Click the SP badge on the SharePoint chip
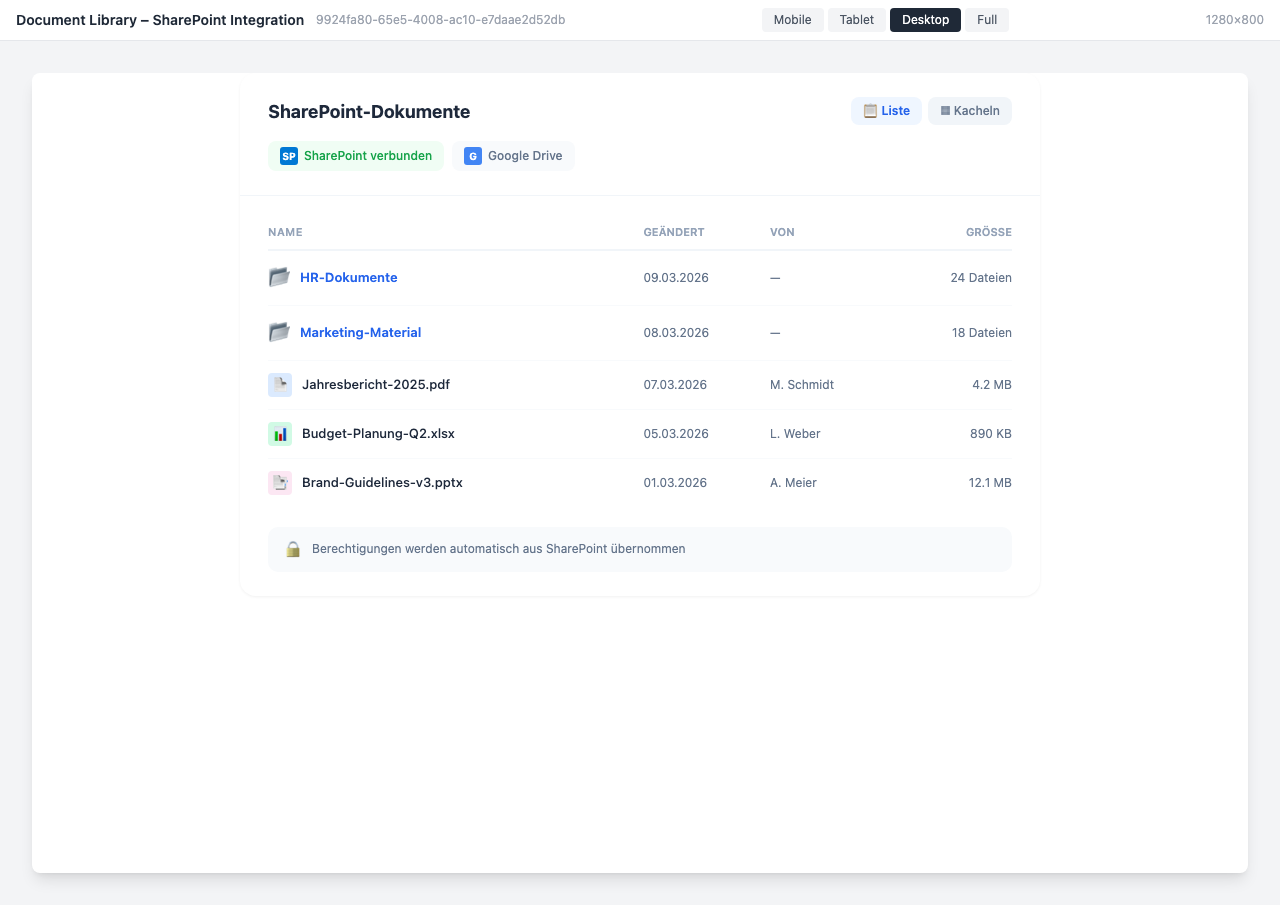The image size is (1280, 905). click(x=288, y=156)
